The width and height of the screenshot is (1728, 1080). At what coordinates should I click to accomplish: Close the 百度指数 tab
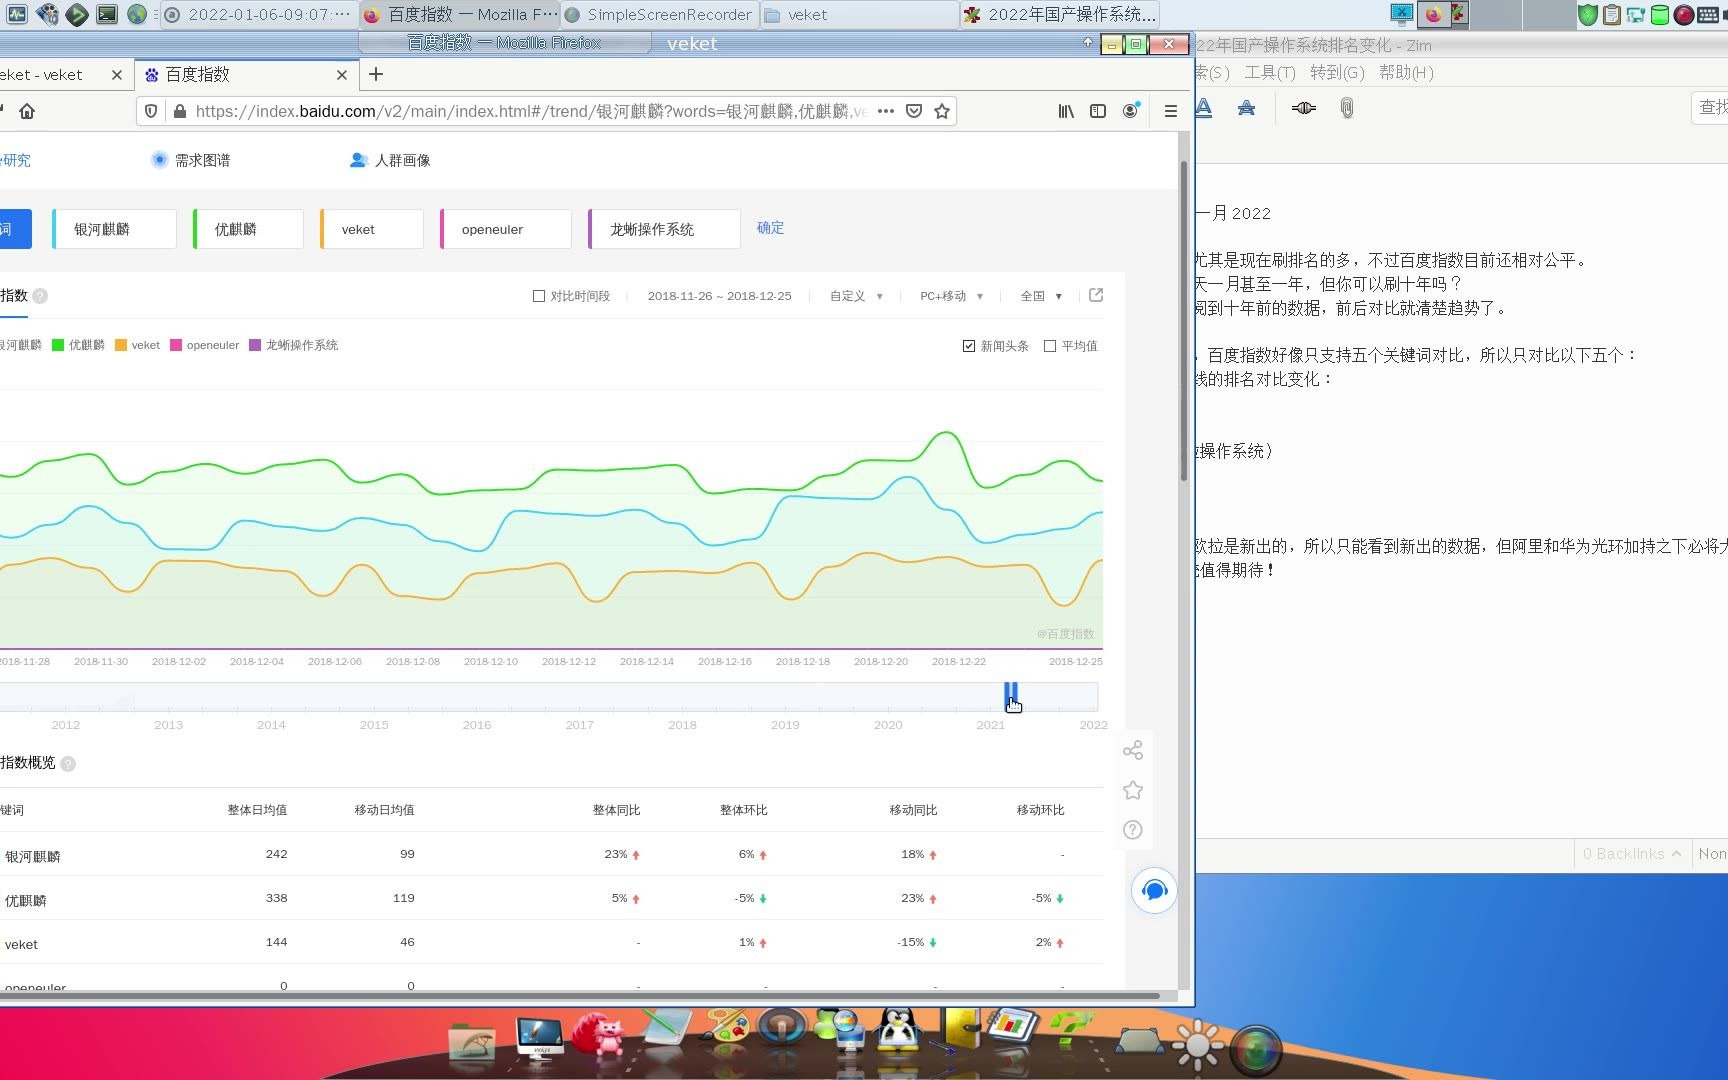[342, 75]
